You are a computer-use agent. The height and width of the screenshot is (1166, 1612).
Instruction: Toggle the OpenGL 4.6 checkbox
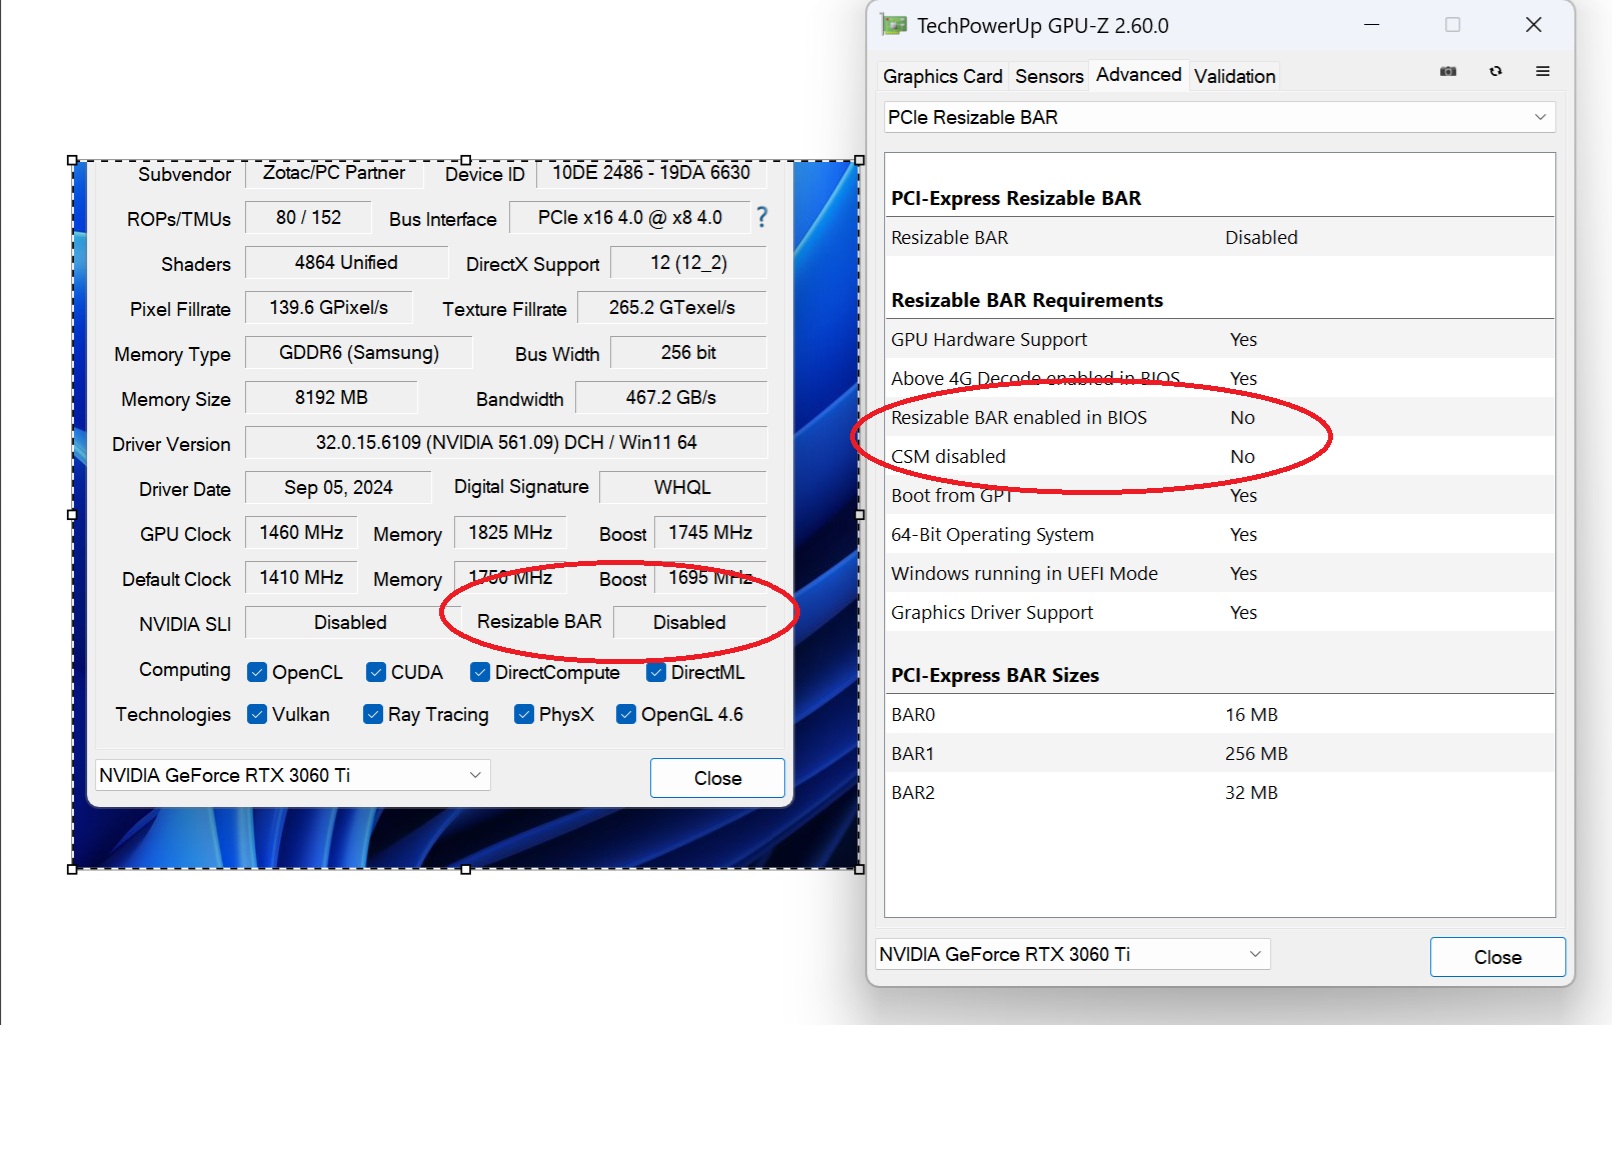[x=626, y=714]
